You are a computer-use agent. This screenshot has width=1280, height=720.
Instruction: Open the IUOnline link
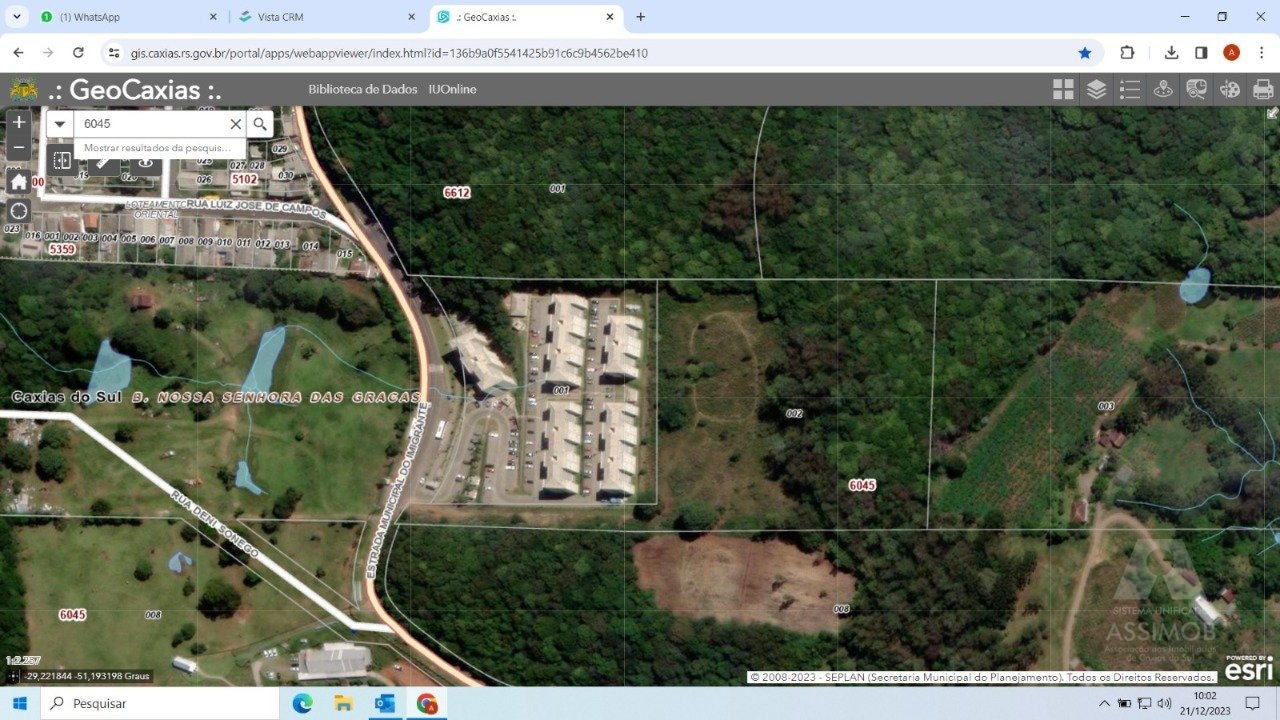(x=452, y=89)
